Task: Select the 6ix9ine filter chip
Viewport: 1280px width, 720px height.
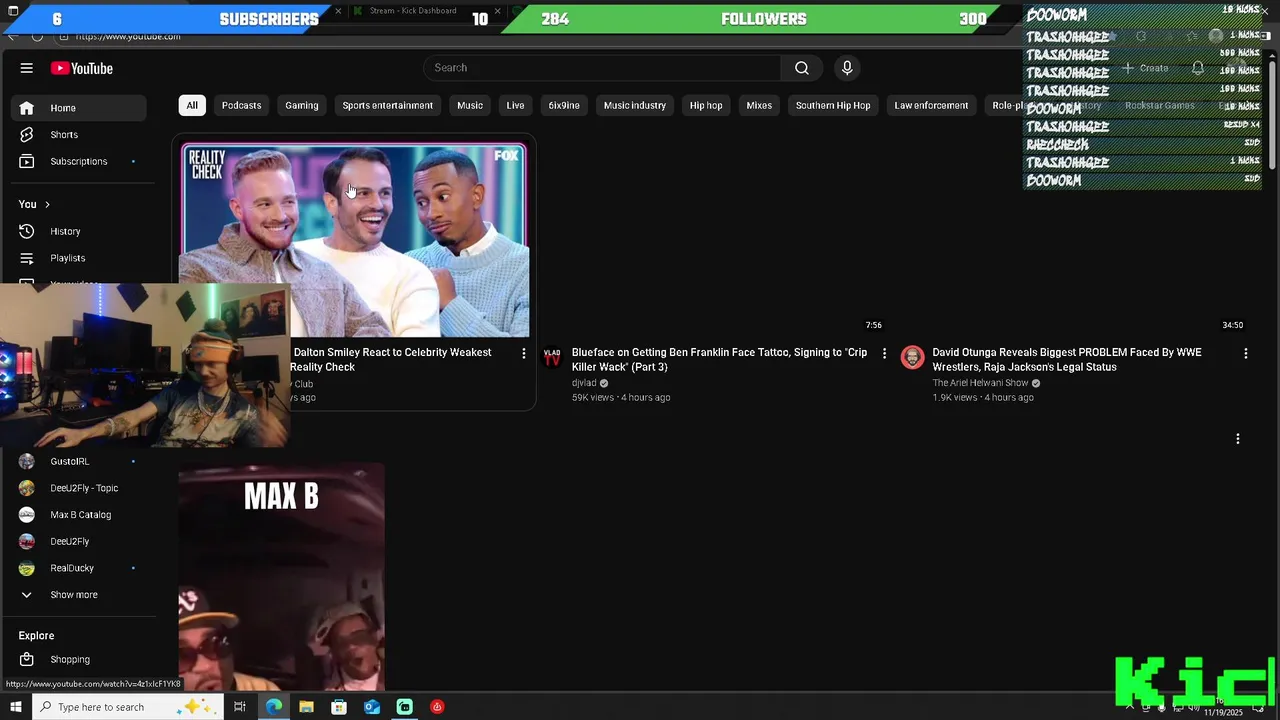Action: tap(564, 105)
